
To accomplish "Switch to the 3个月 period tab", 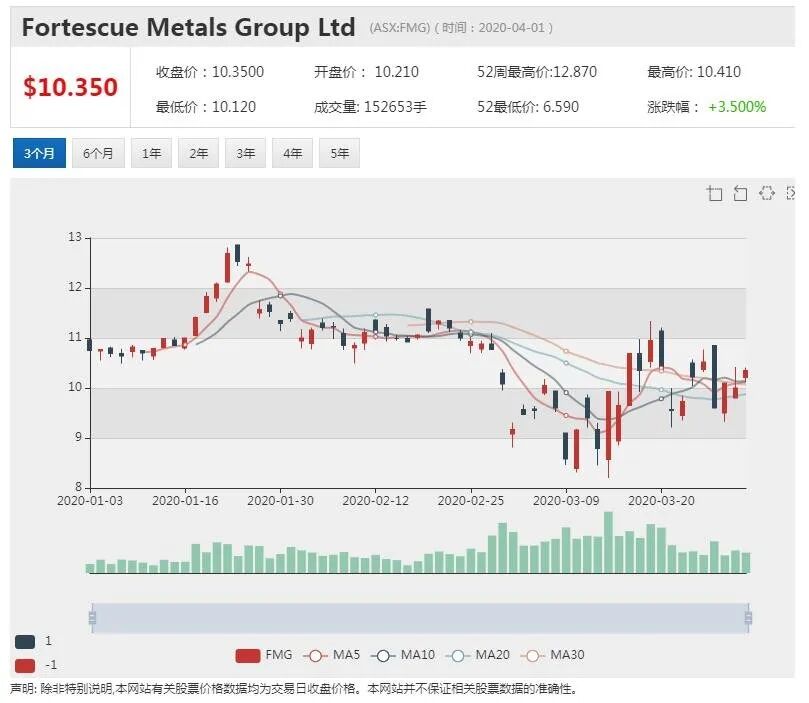I will click(39, 153).
